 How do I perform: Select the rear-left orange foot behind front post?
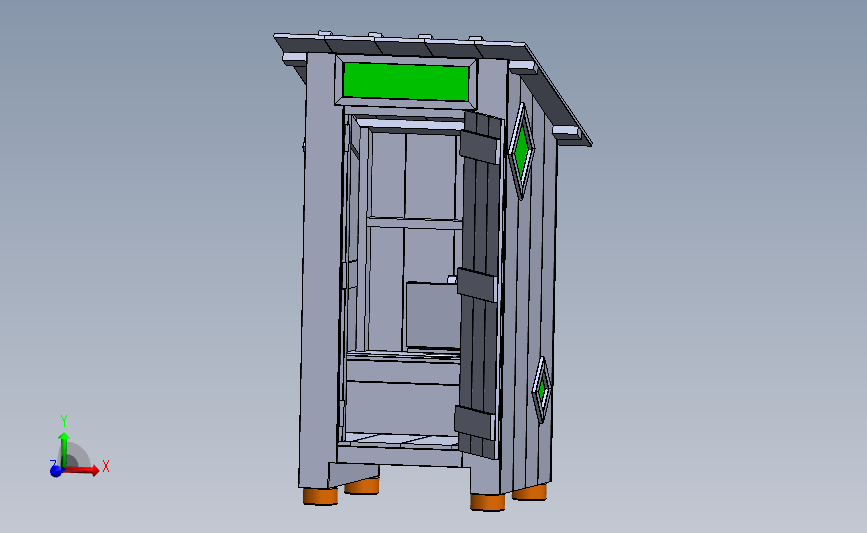(x=362, y=485)
